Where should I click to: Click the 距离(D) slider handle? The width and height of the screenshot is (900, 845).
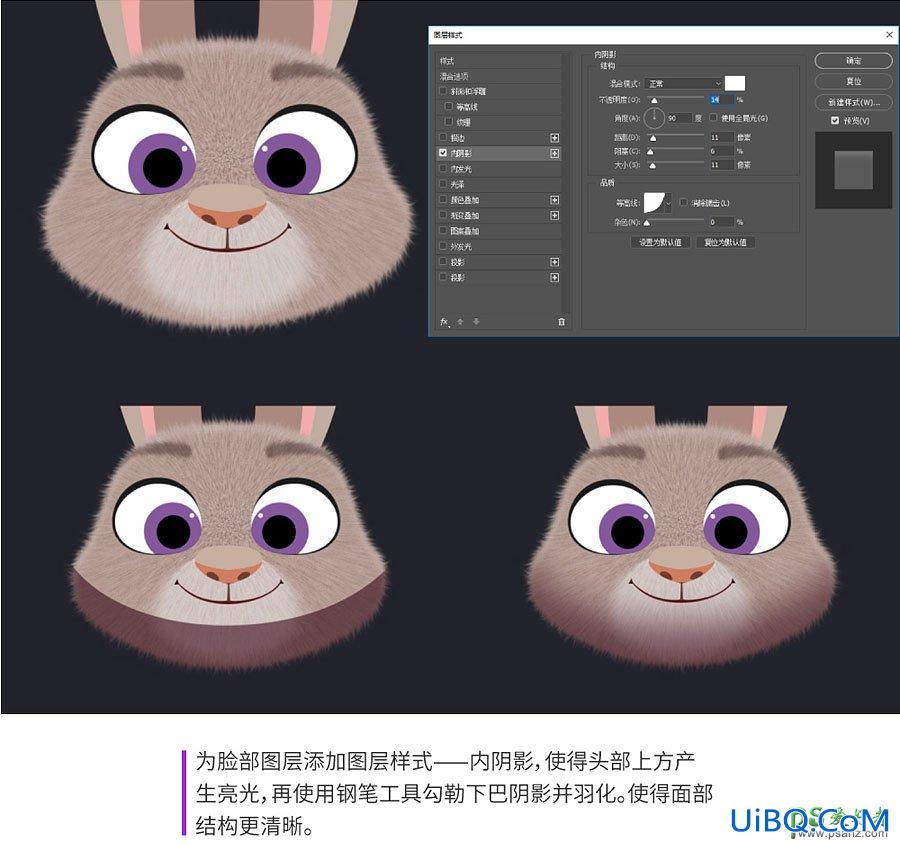point(653,138)
